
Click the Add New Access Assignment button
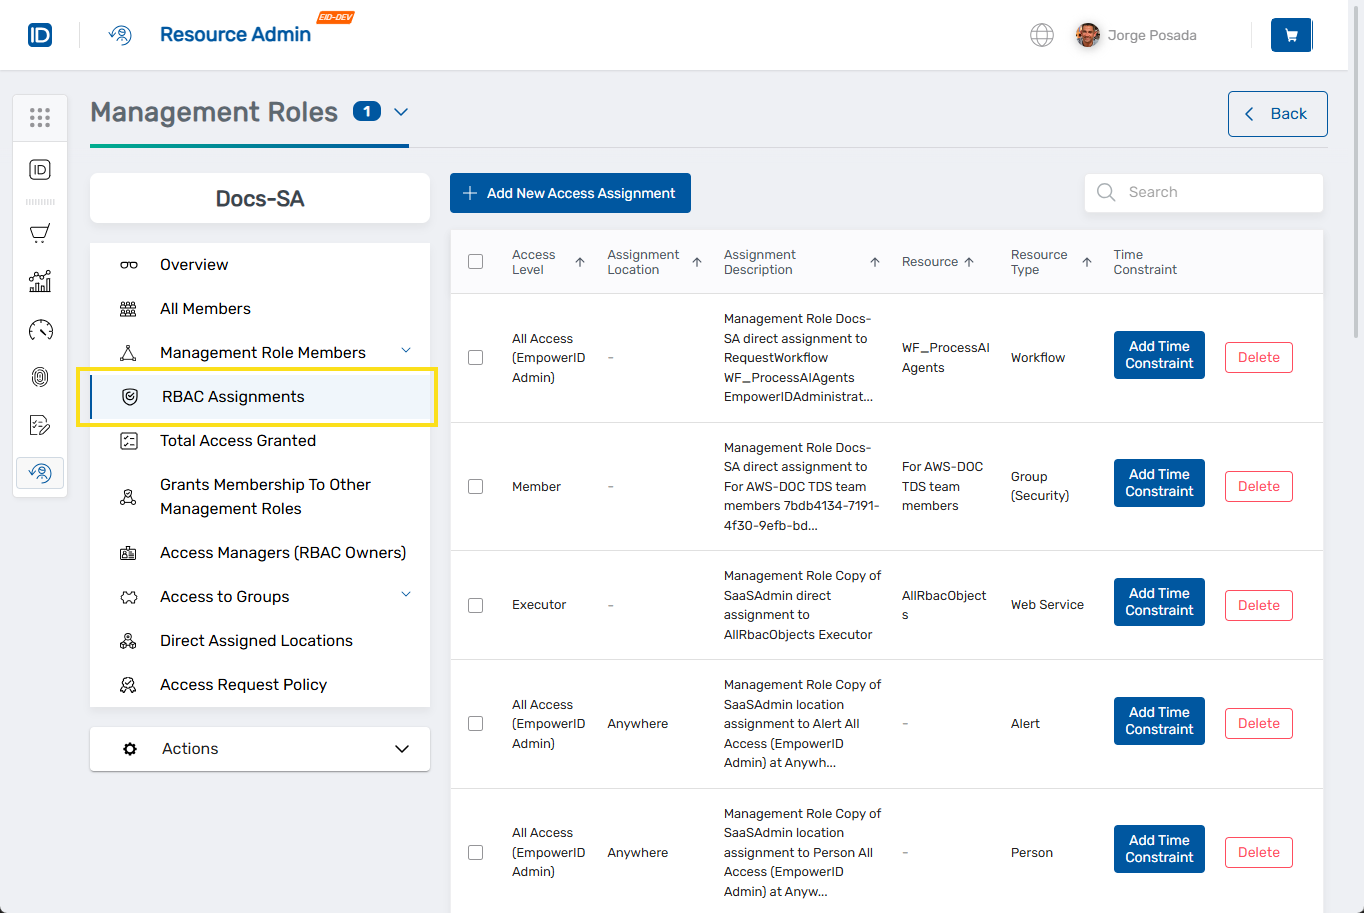tap(570, 192)
